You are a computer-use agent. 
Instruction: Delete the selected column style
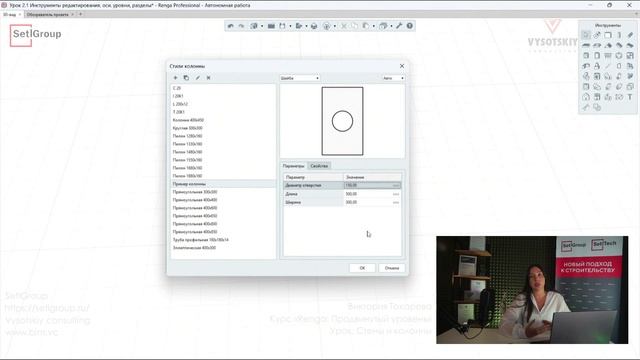click(x=209, y=78)
